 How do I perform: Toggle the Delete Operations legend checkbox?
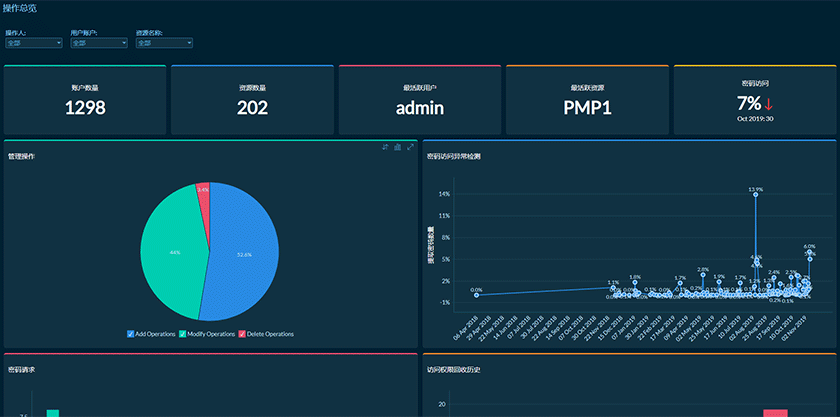pos(242,334)
